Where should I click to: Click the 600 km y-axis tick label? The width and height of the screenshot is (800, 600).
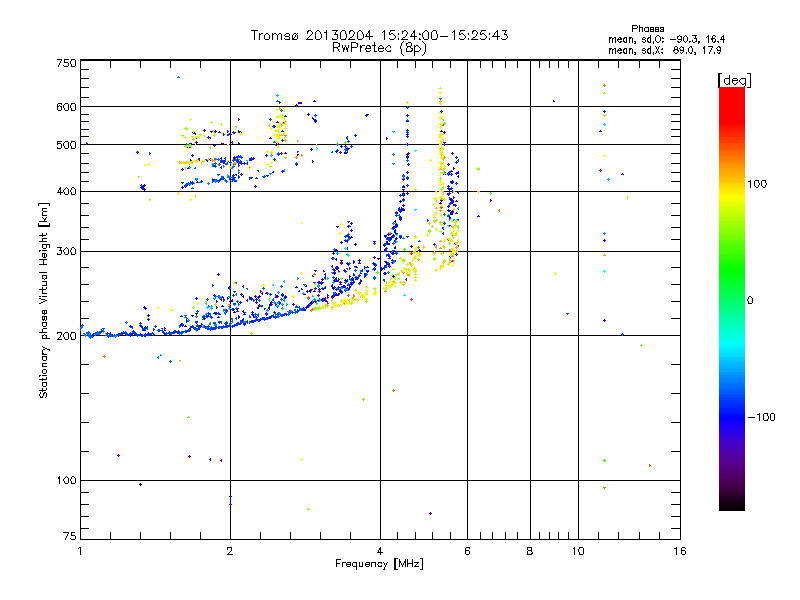coord(66,107)
